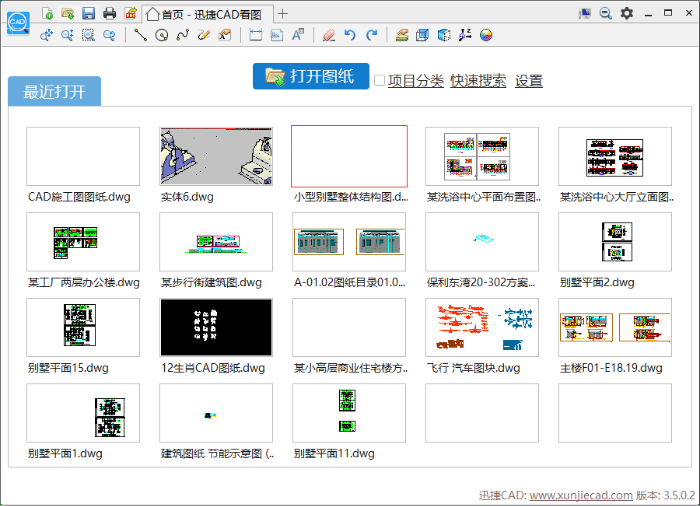700x506 pixels.
Task: Add a new tab with plus button
Action: (x=283, y=14)
